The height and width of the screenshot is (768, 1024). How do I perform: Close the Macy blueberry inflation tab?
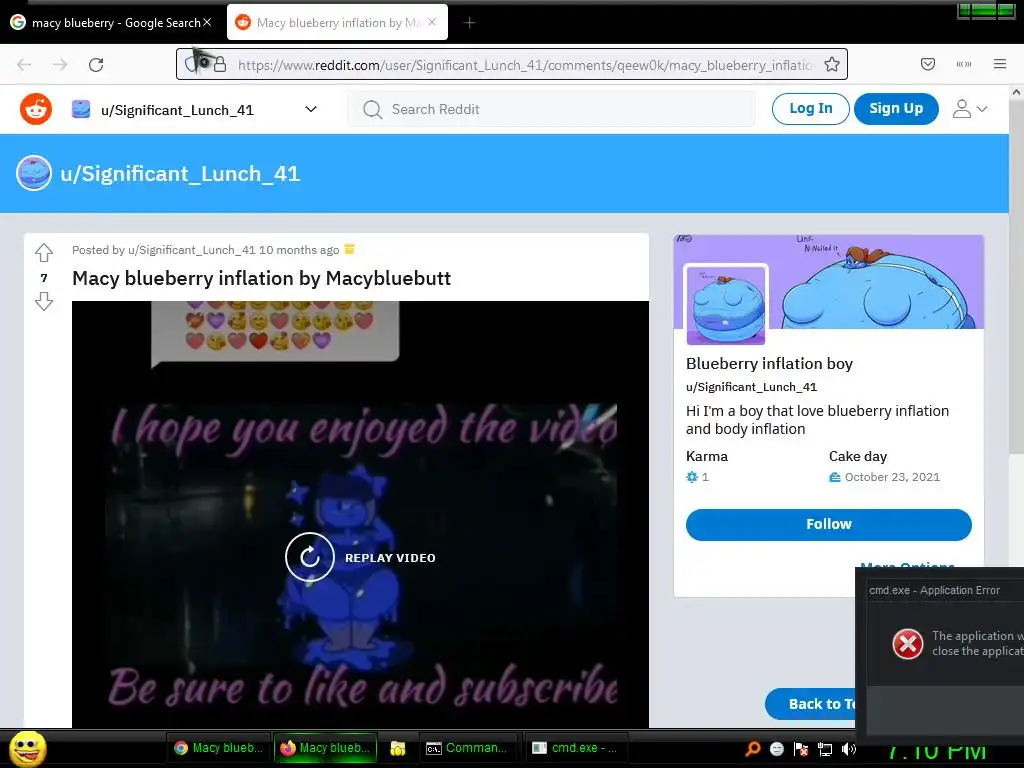point(432,22)
